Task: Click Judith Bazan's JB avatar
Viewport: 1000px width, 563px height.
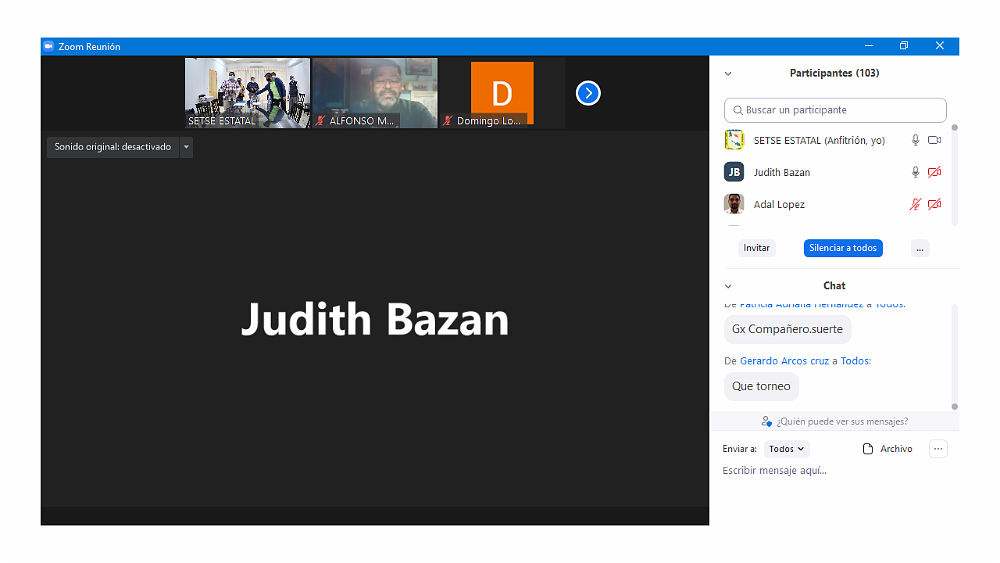Action: click(734, 172)
